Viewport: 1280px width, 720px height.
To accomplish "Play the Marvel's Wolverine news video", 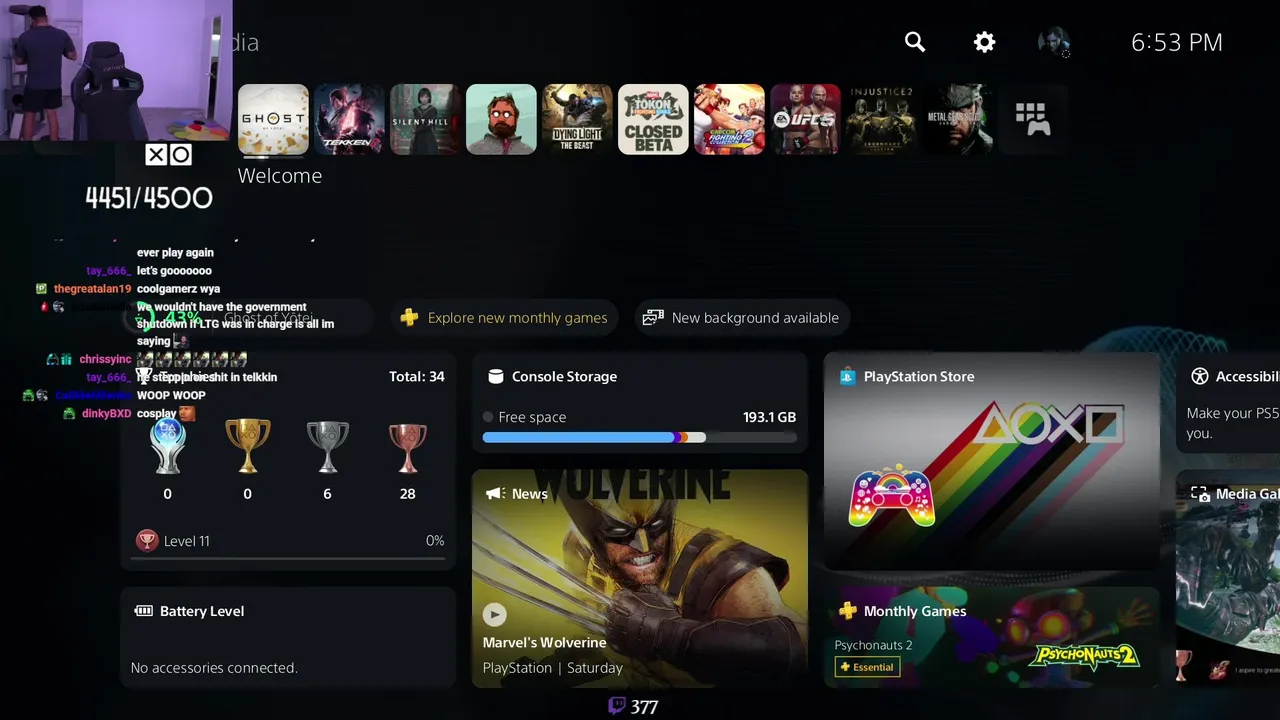I will click(494, 614).
